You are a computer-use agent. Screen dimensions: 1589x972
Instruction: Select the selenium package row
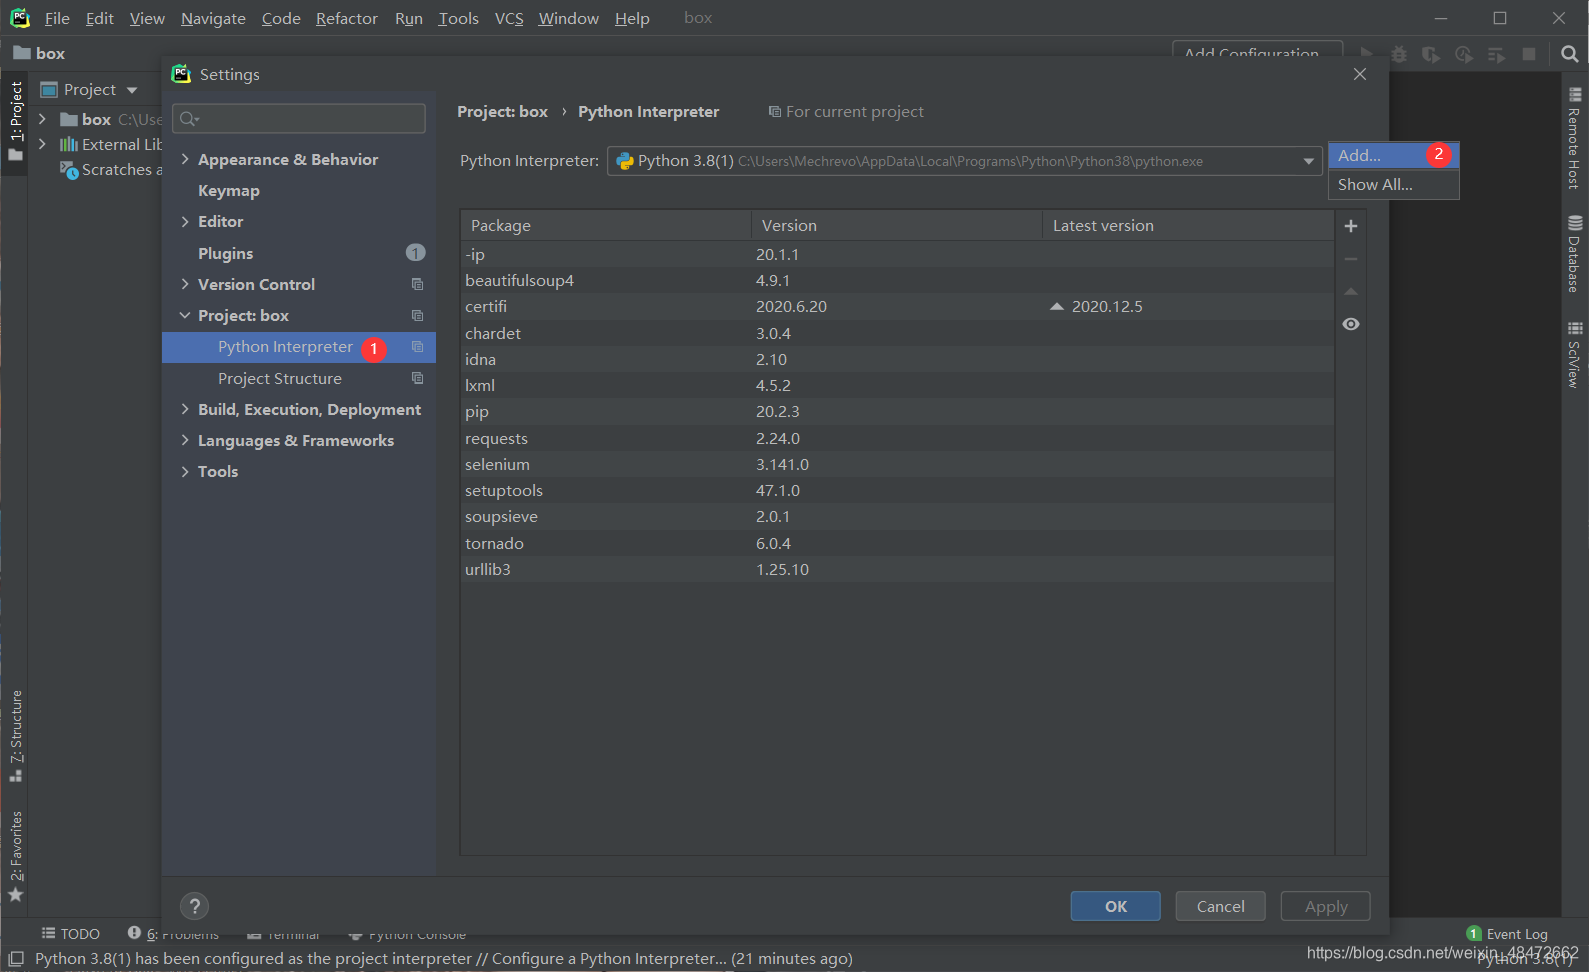897,464
